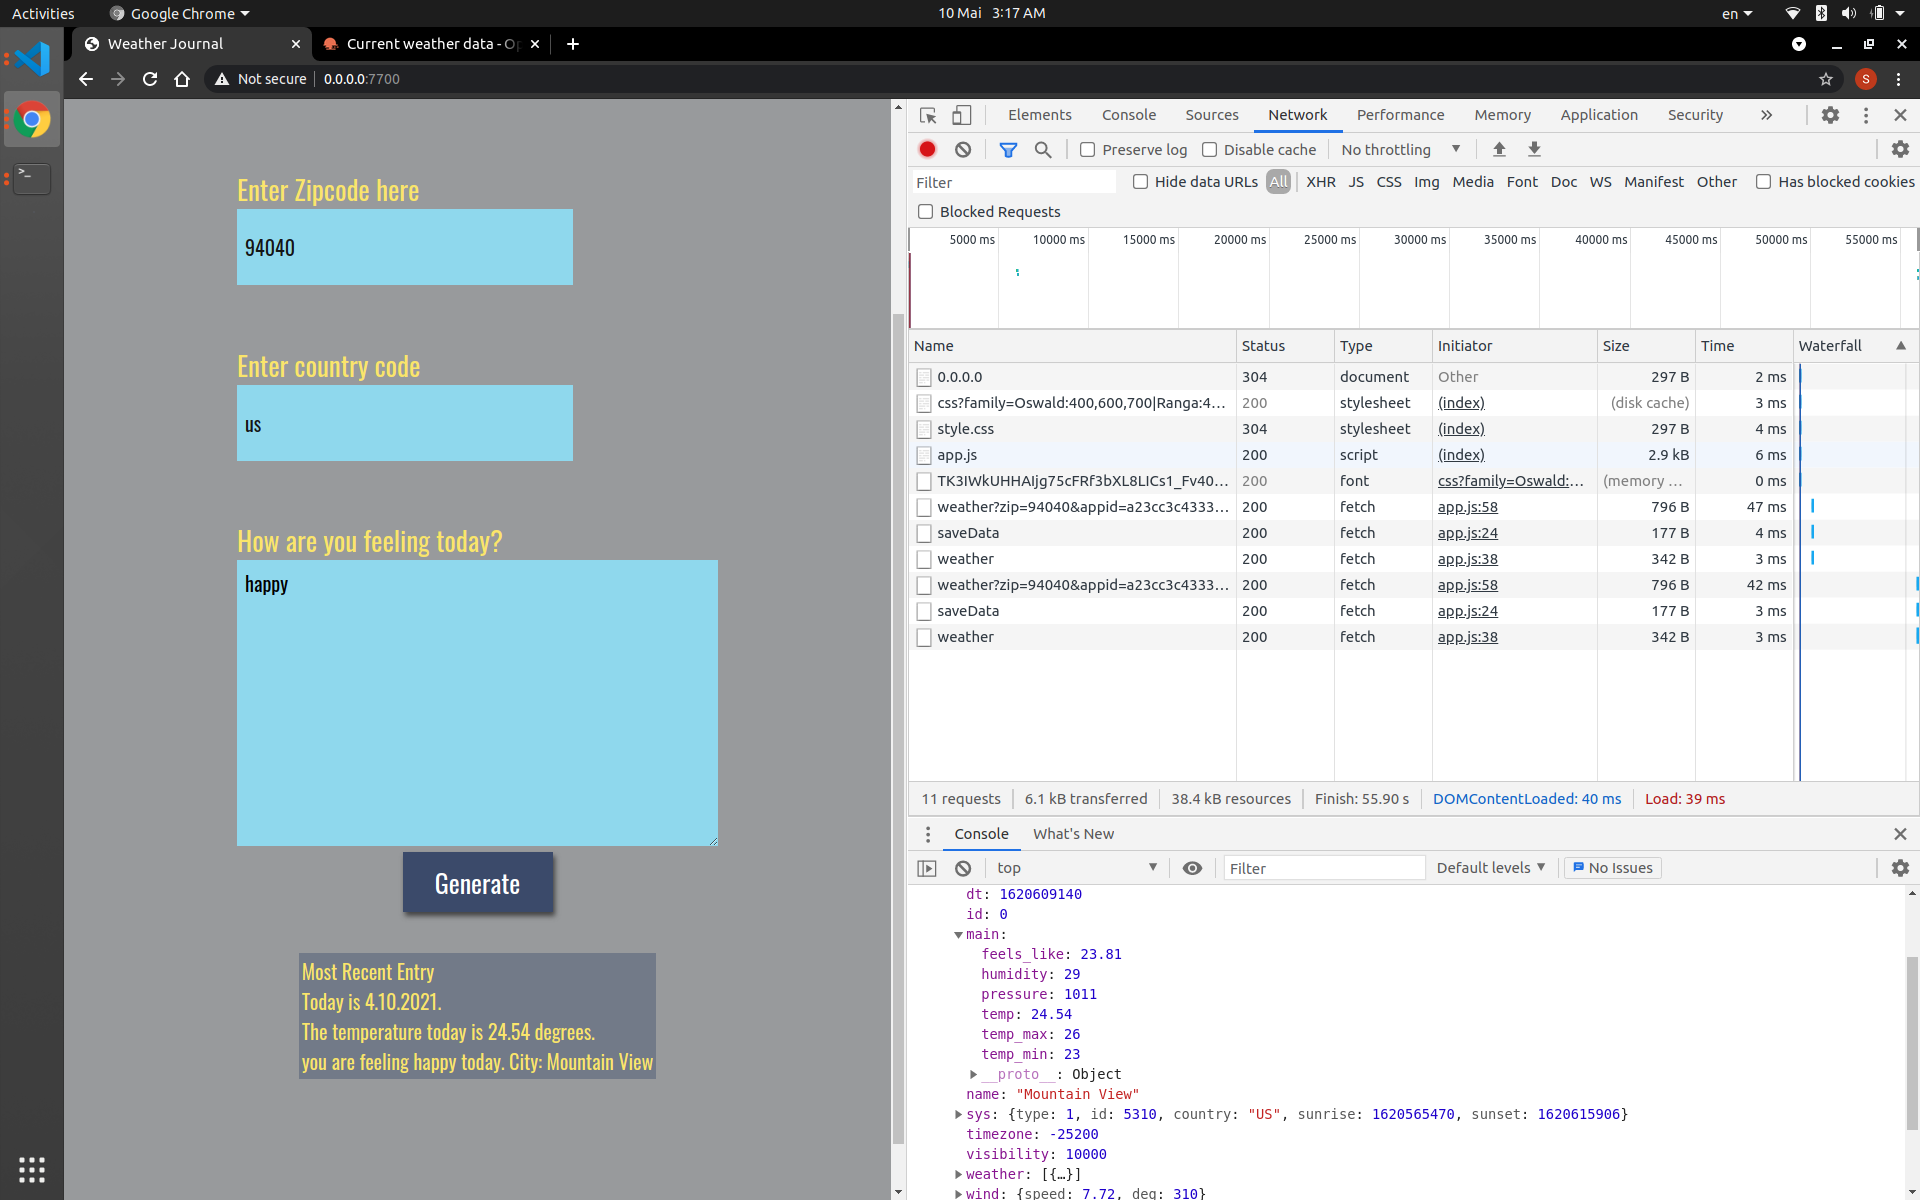This screenshot has height=1200, width=1920.
Task: Expand the Default levels dropdown in console
Action: (x=1490, y=867)
